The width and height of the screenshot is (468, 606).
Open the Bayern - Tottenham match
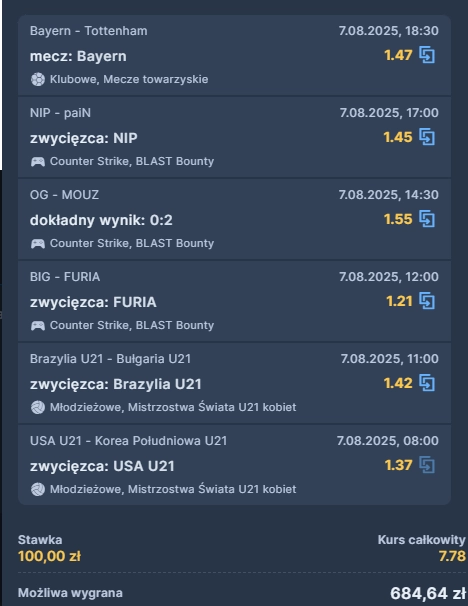pos(88,31)
